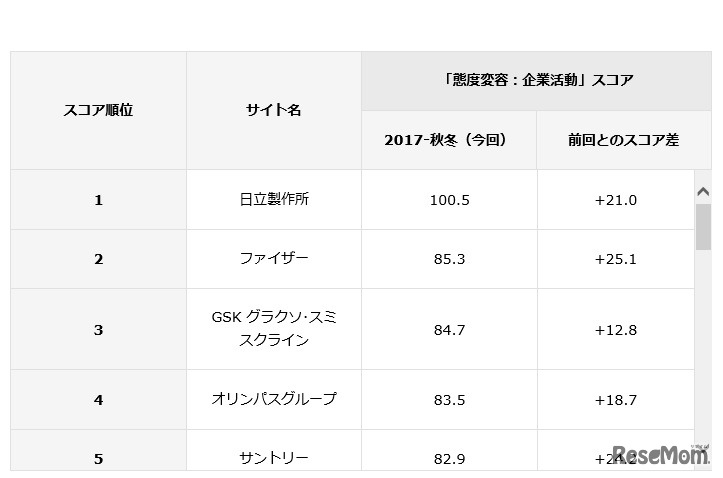Click the GSK グラクソ･スミスクライン entry
723x478 pixels.
(273, 329)
